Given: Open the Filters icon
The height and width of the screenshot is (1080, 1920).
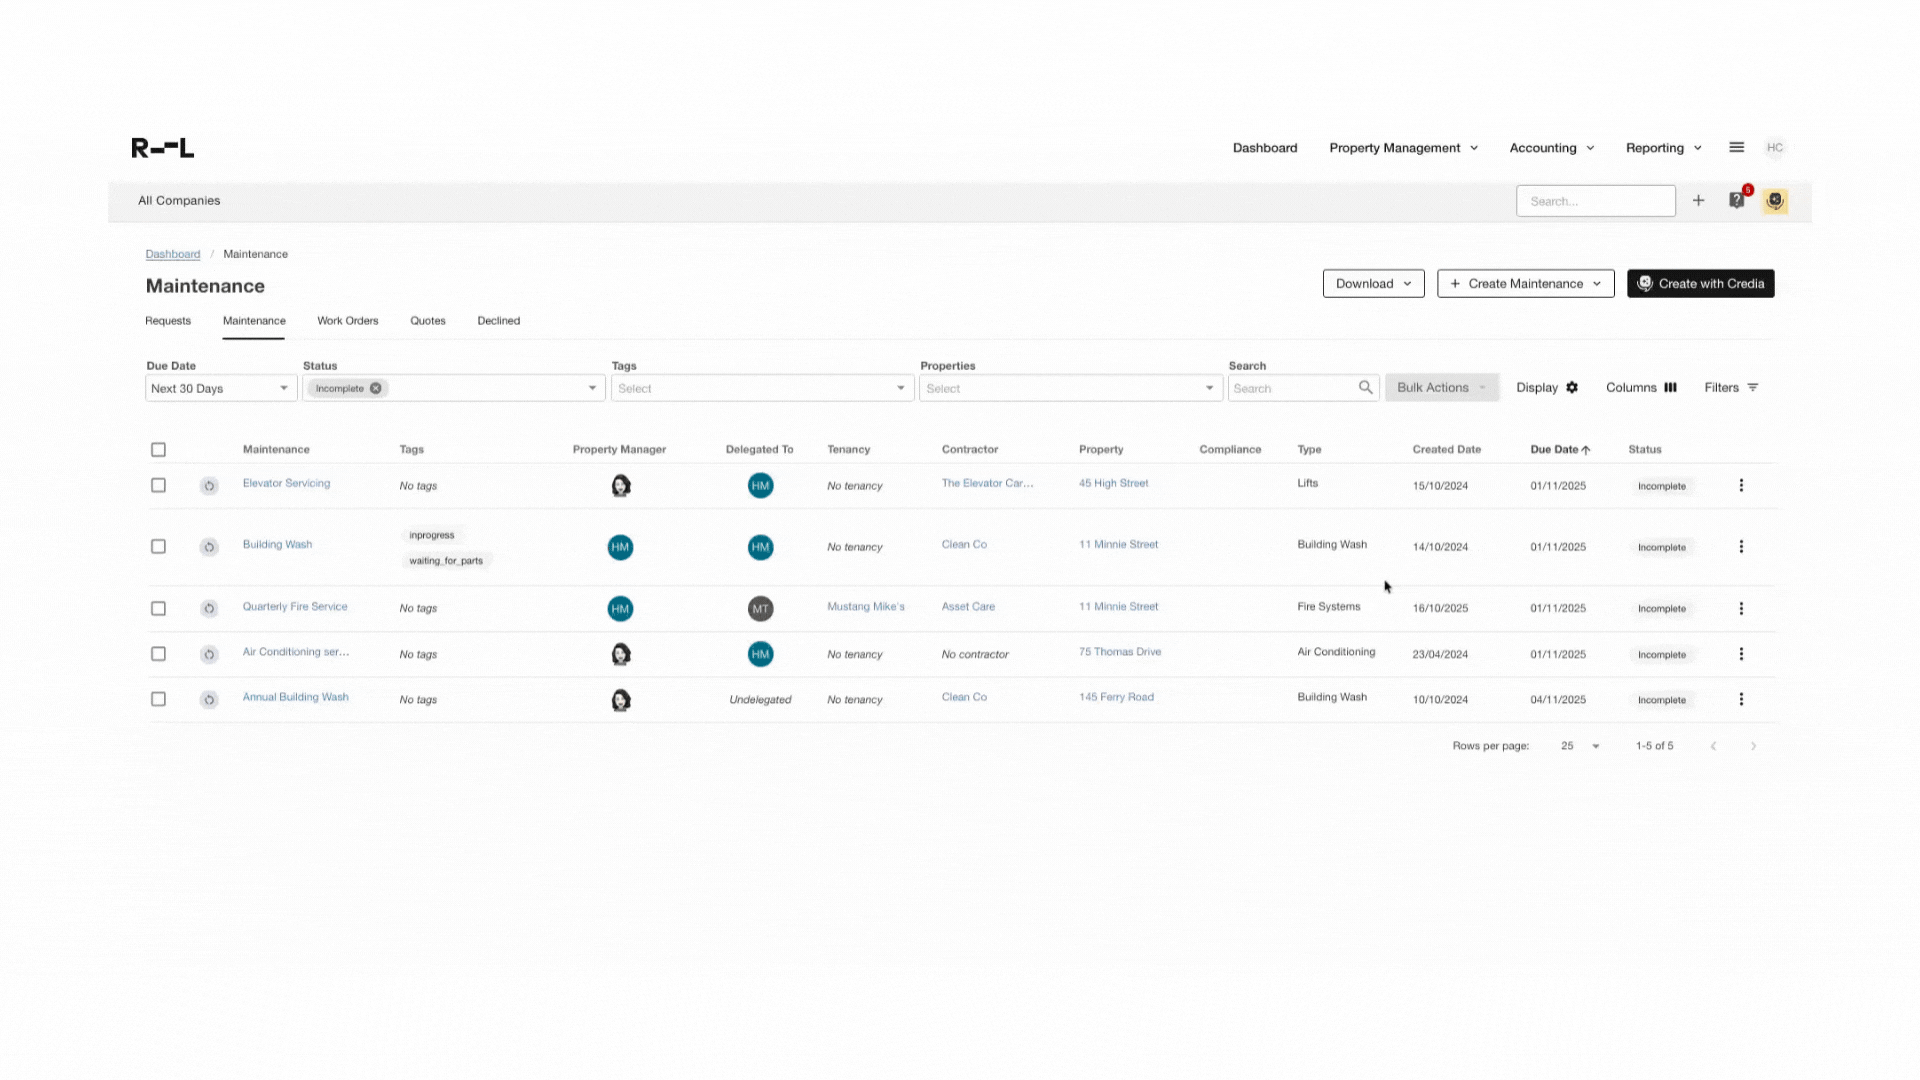Looking at the screenshot, I should pos(1752,388).
